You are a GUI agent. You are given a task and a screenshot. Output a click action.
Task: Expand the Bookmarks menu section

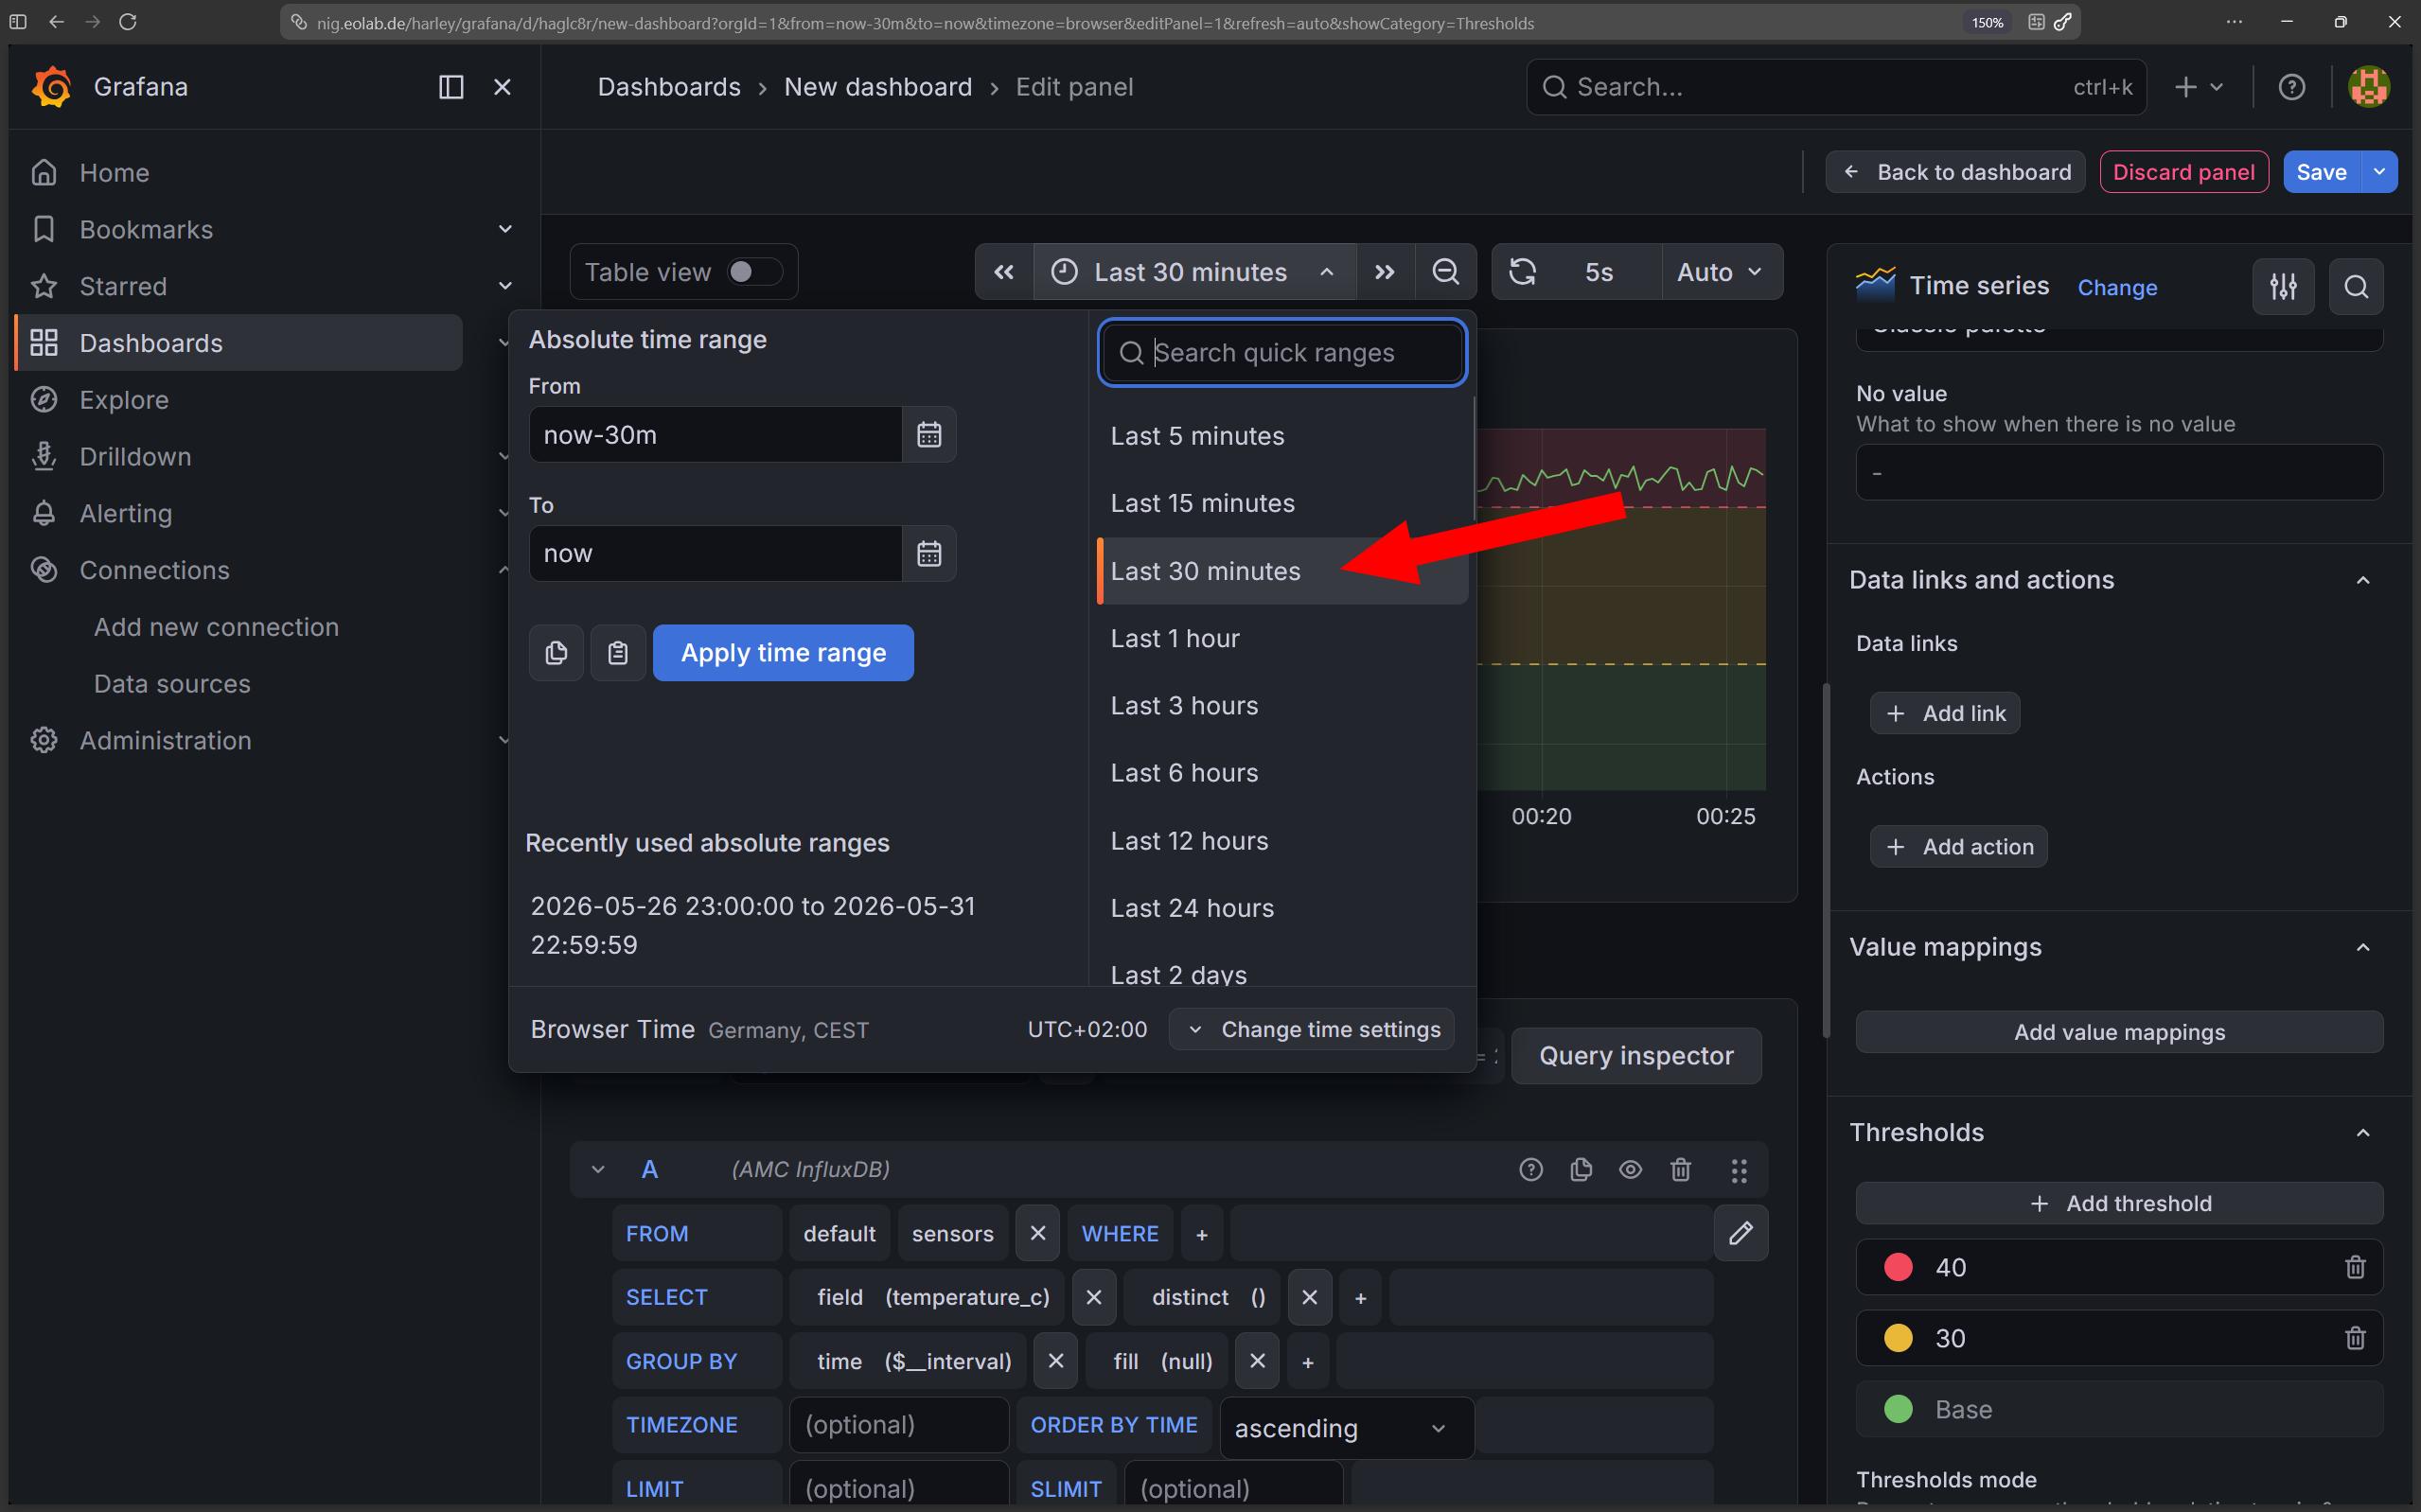(505, 229)
